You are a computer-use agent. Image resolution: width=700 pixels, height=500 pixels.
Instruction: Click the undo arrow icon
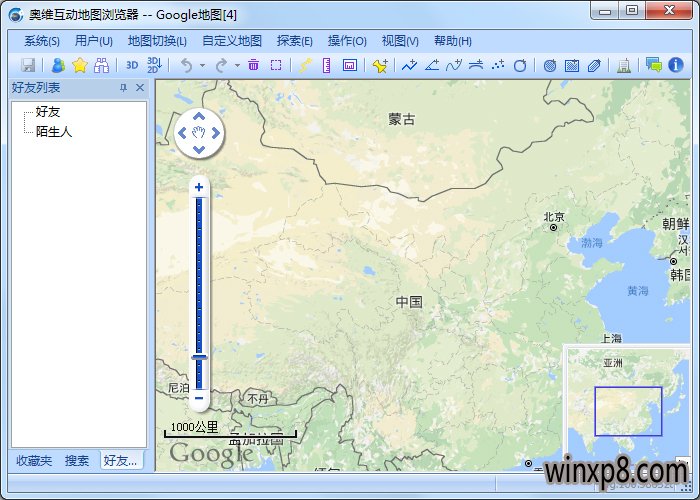[187, 65]
